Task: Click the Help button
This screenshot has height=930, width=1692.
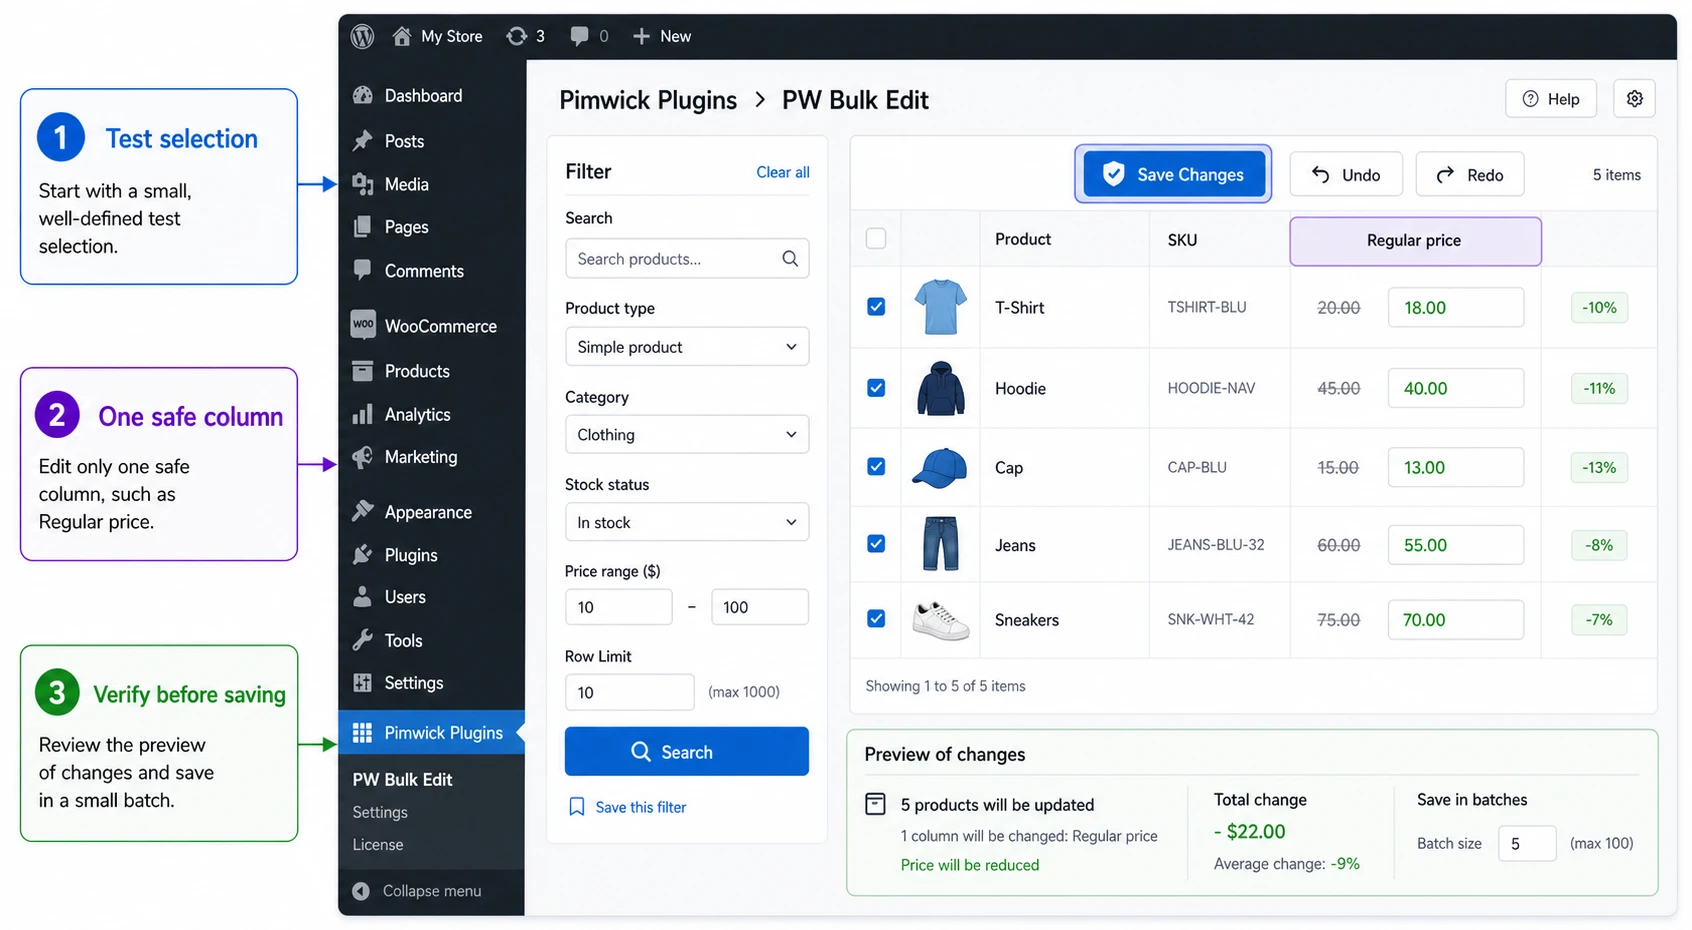Action: (x=1551, y=99)
